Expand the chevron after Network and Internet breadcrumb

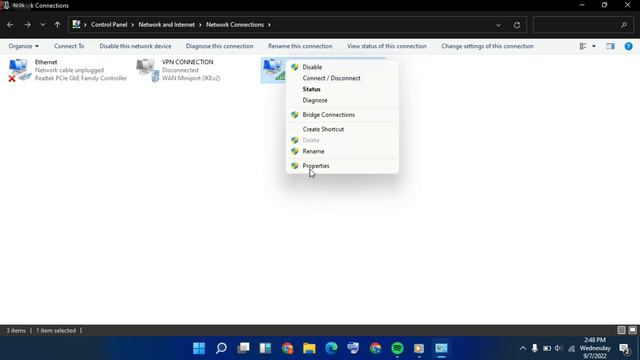(x=200, y=25)
